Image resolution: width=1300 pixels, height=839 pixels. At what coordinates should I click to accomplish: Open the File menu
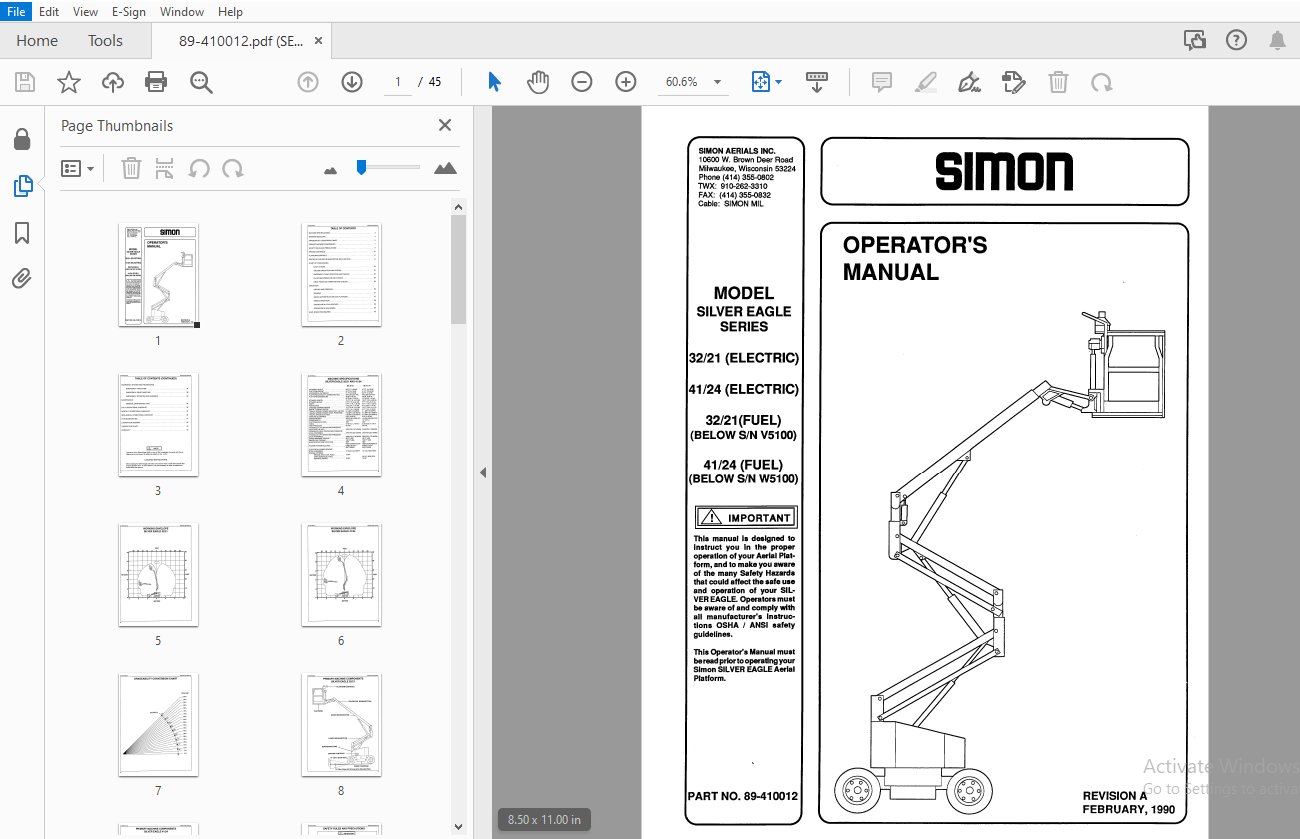(x=16, y=11)
